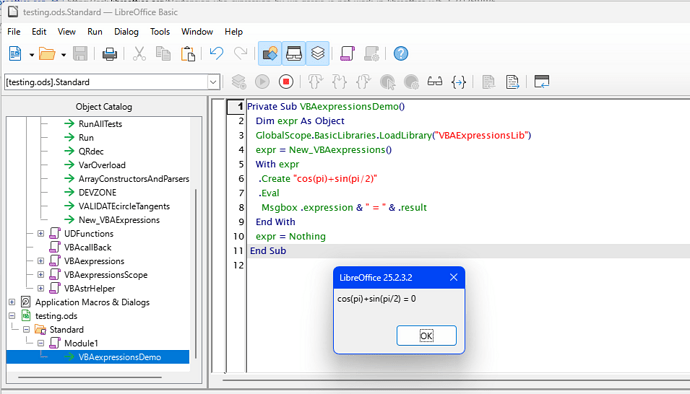The height and width of the screenshot is (394, 690).
Task: Click the red Stop icon
Action: click(286, 82)
